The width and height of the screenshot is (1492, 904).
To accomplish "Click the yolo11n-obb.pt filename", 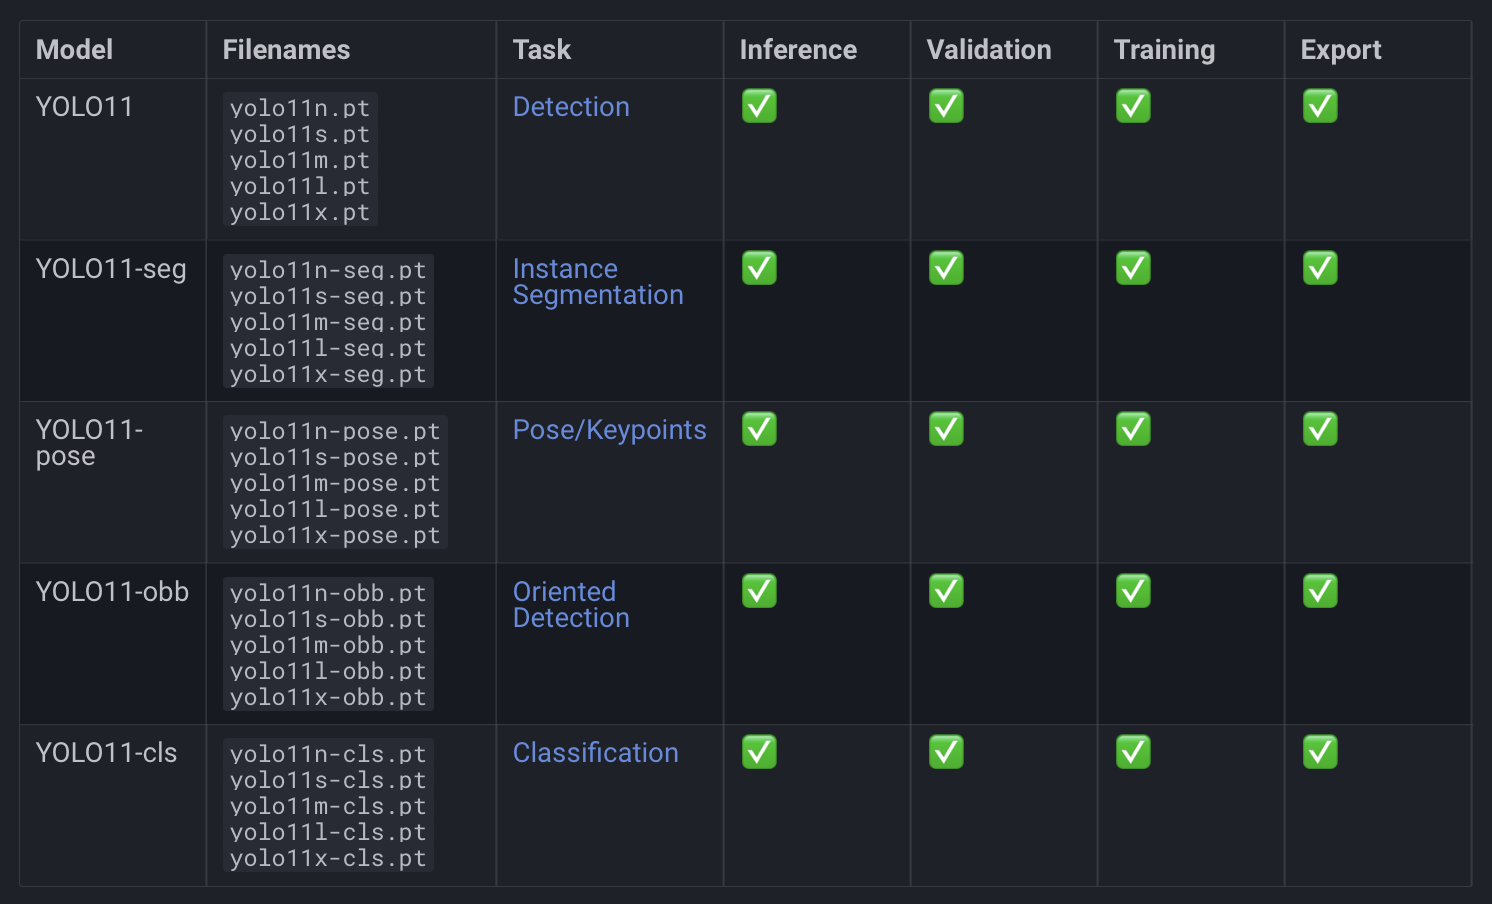I will (x=328, y=593).
